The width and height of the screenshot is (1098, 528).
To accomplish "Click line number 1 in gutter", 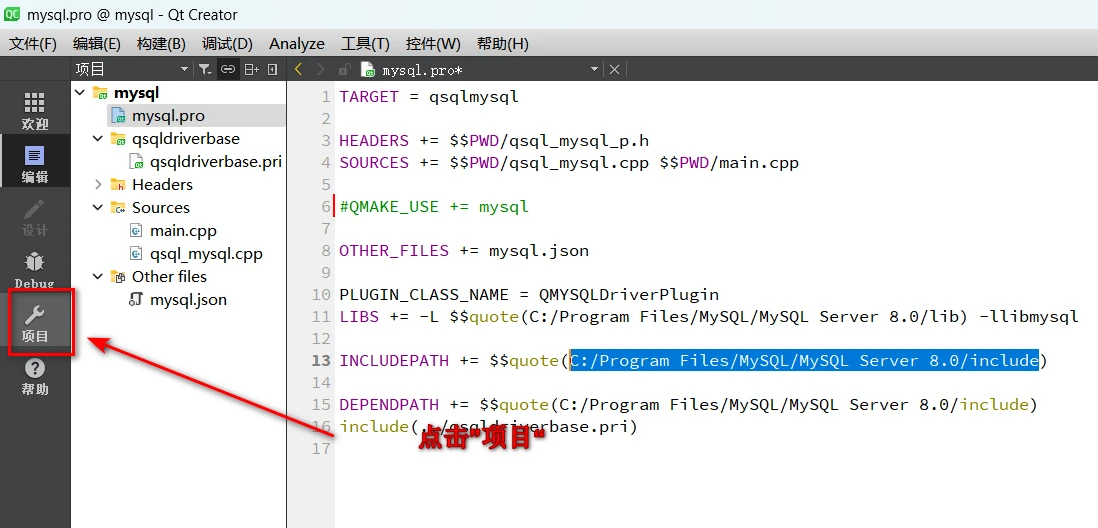I will [x=326, y=97].
